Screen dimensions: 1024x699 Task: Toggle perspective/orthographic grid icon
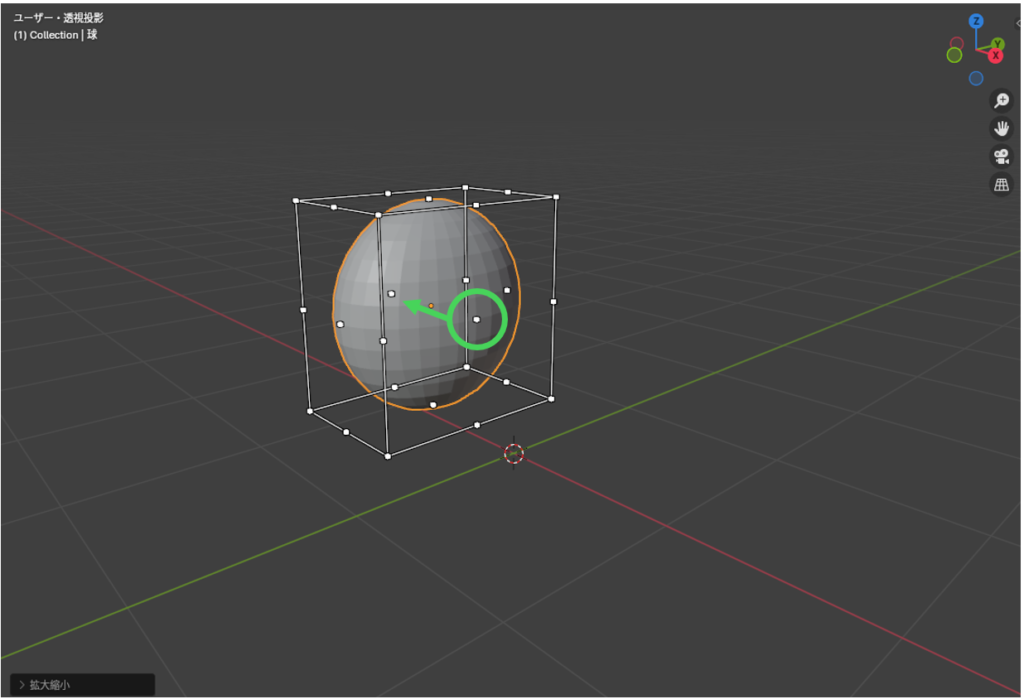click(x=1001, y=185)
